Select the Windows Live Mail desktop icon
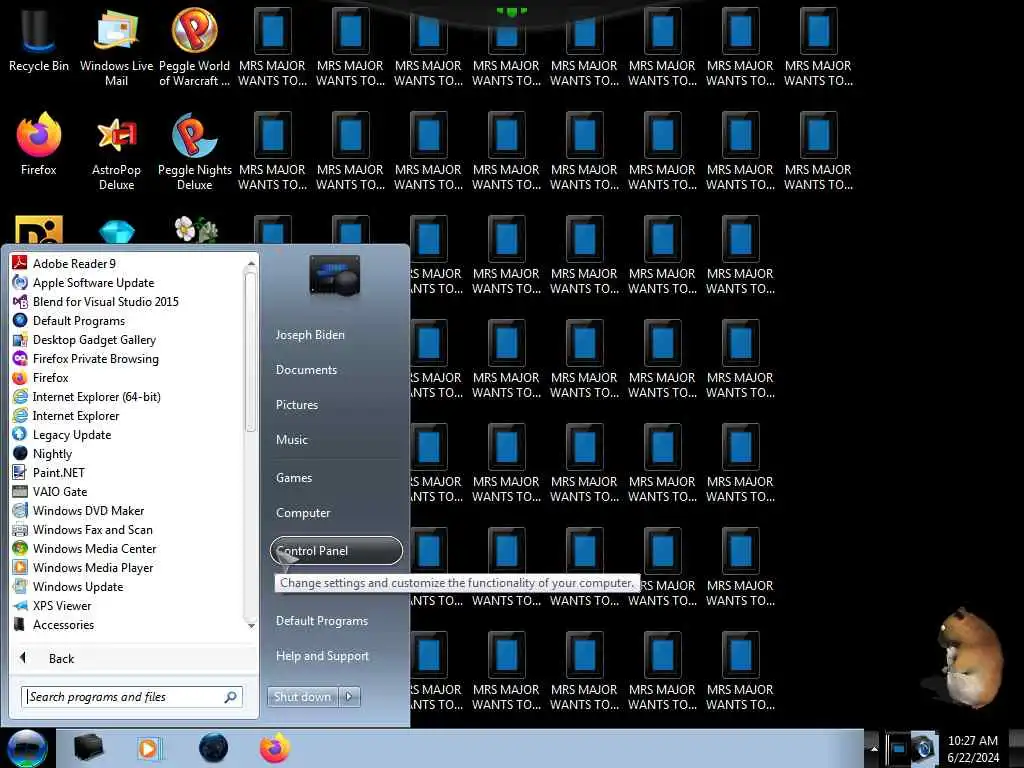The image size is (1024, 768). point(116,47)
